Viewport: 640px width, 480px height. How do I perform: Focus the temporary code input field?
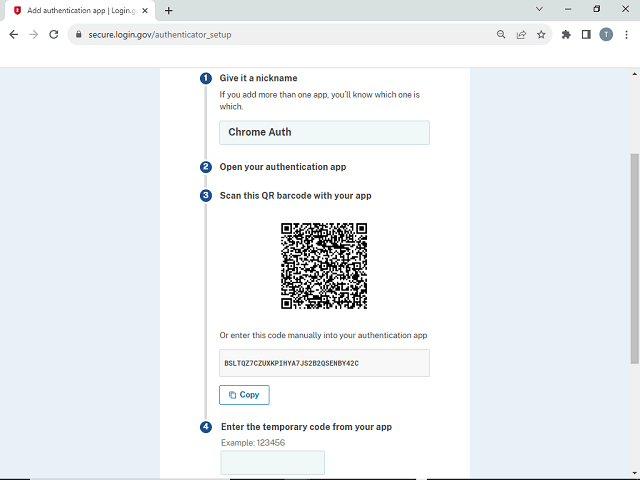coord(273,463)
